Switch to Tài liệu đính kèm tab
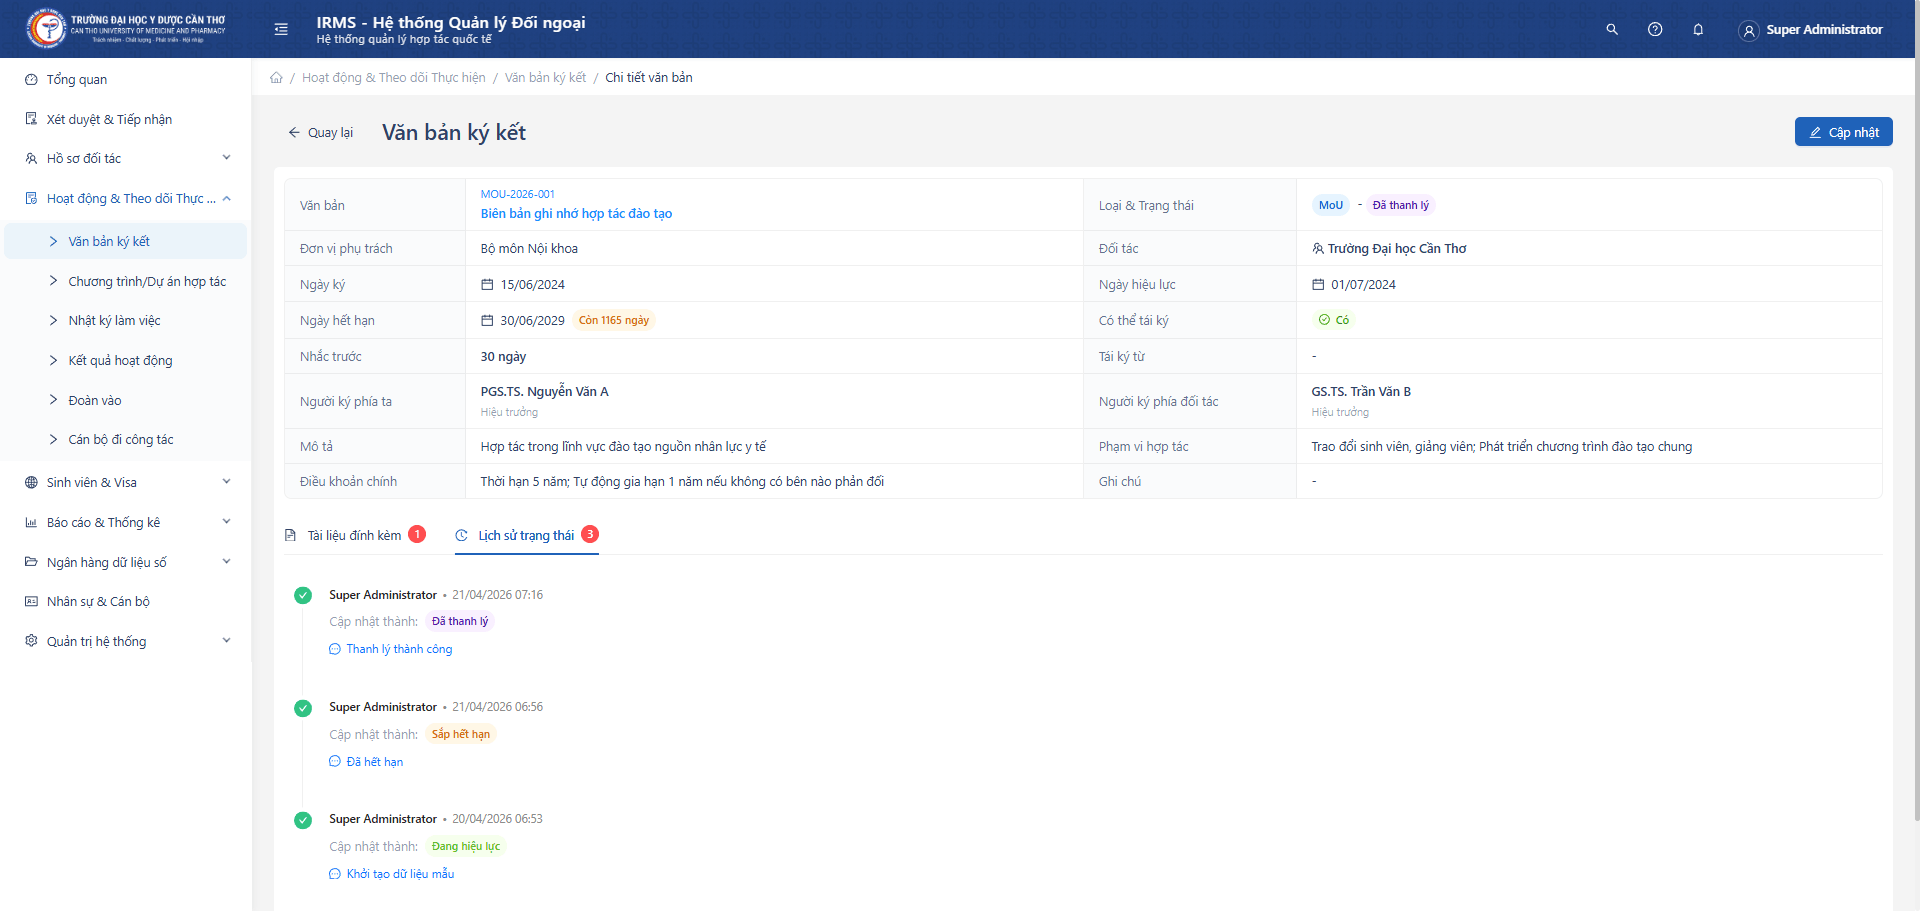This screenshot has height=911, width=1920. coord(354,536)
